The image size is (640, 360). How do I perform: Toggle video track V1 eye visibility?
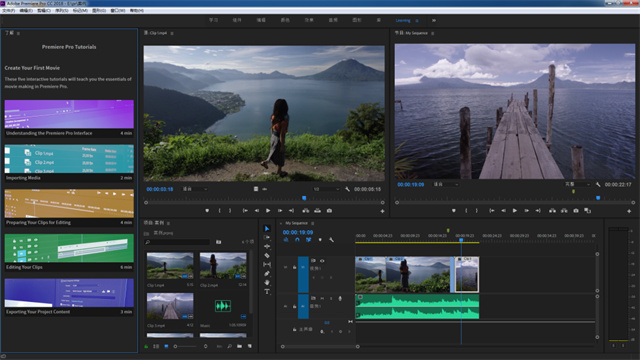click(322, 260)
